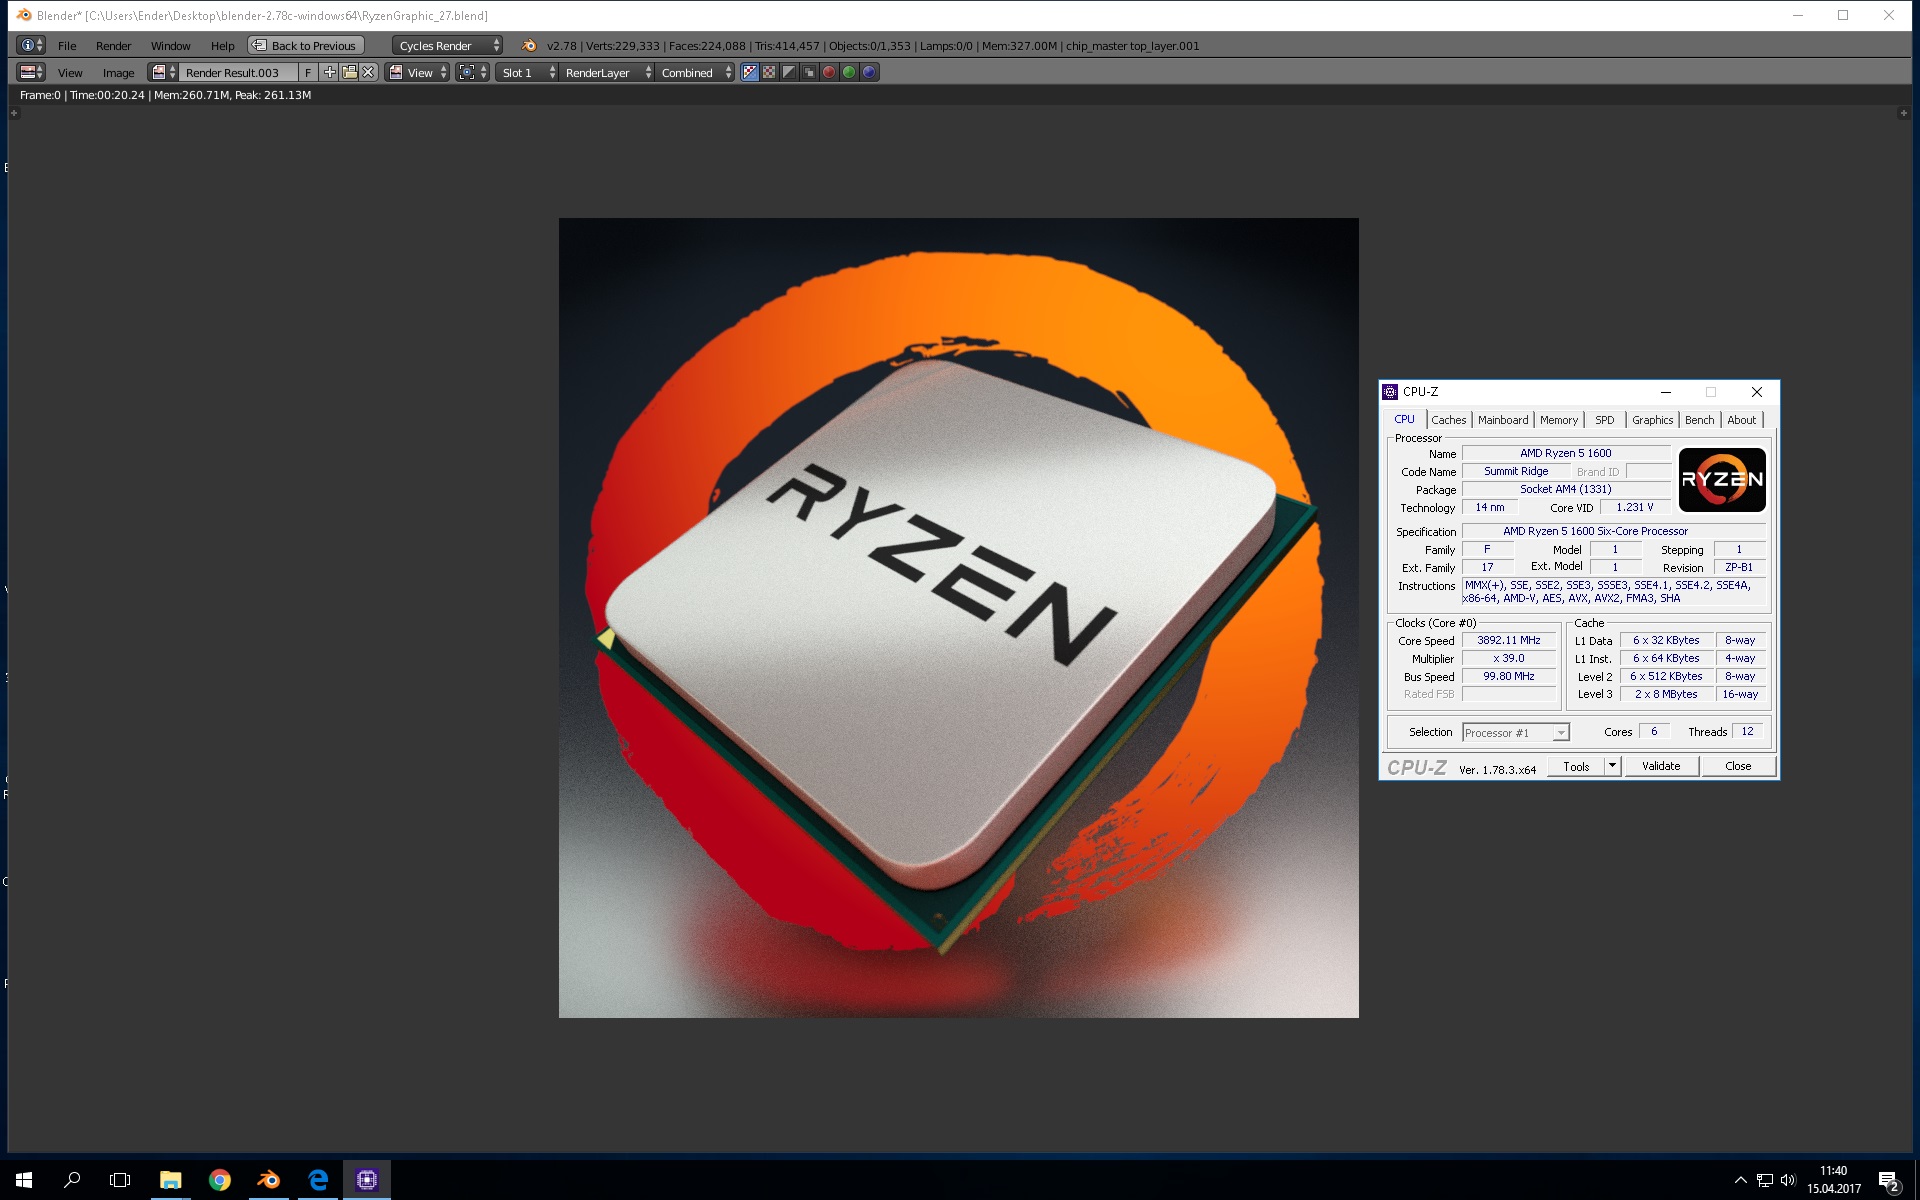Click the Tools button in CPU-Z
The height and width of the screenshot is (1200, 1920).
point(1576,766)
